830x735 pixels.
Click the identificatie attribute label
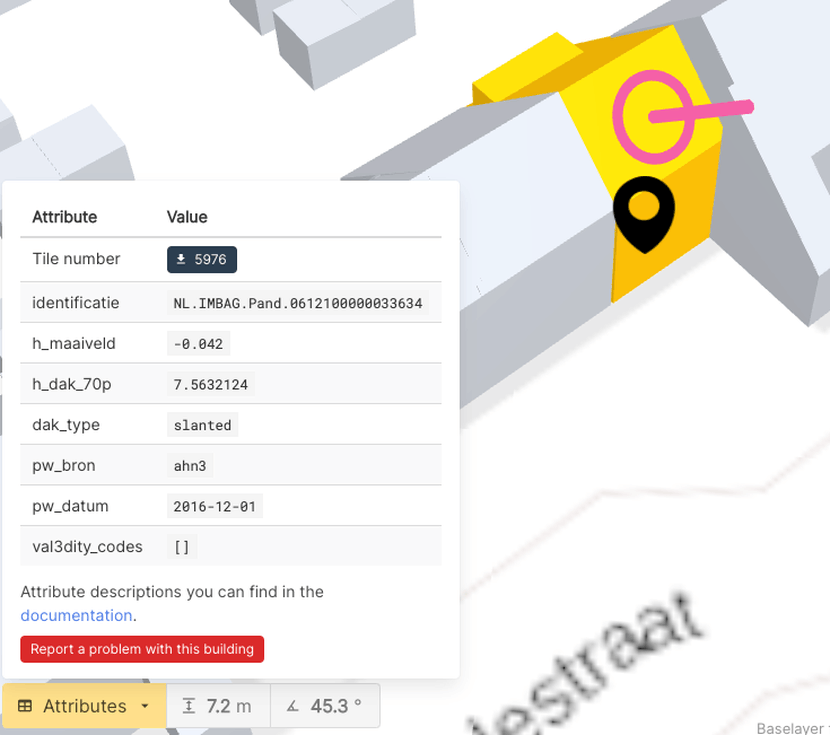pos(76,303)
